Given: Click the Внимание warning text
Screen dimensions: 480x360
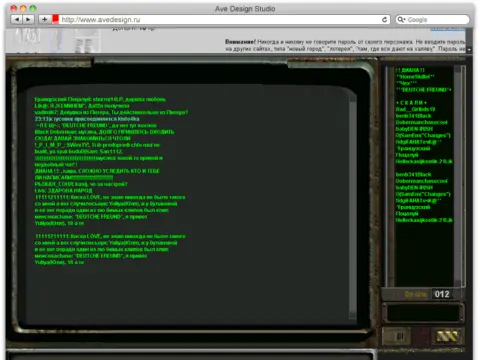Looking at the screenshot, I should tap(240, 42).
